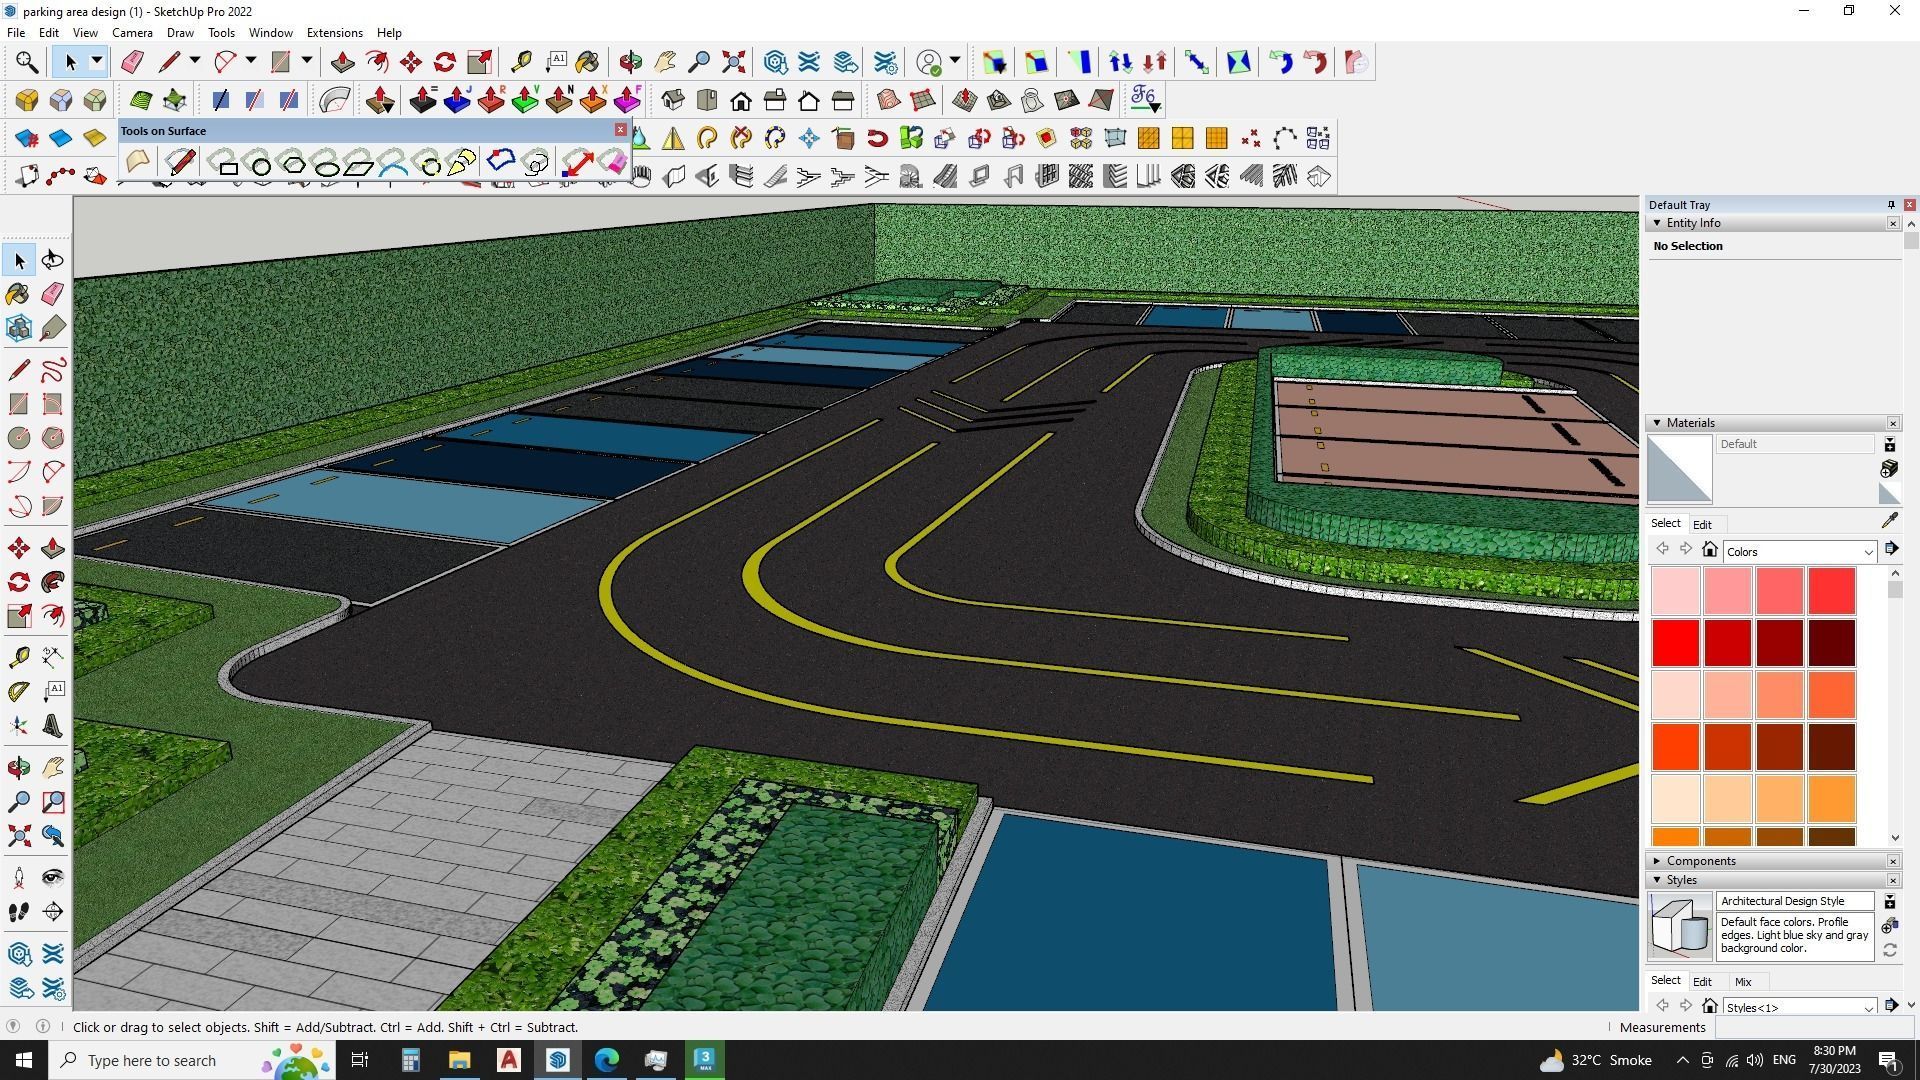
Task: Open File Explorer from the taskbar
Action: pos(459,1060)
